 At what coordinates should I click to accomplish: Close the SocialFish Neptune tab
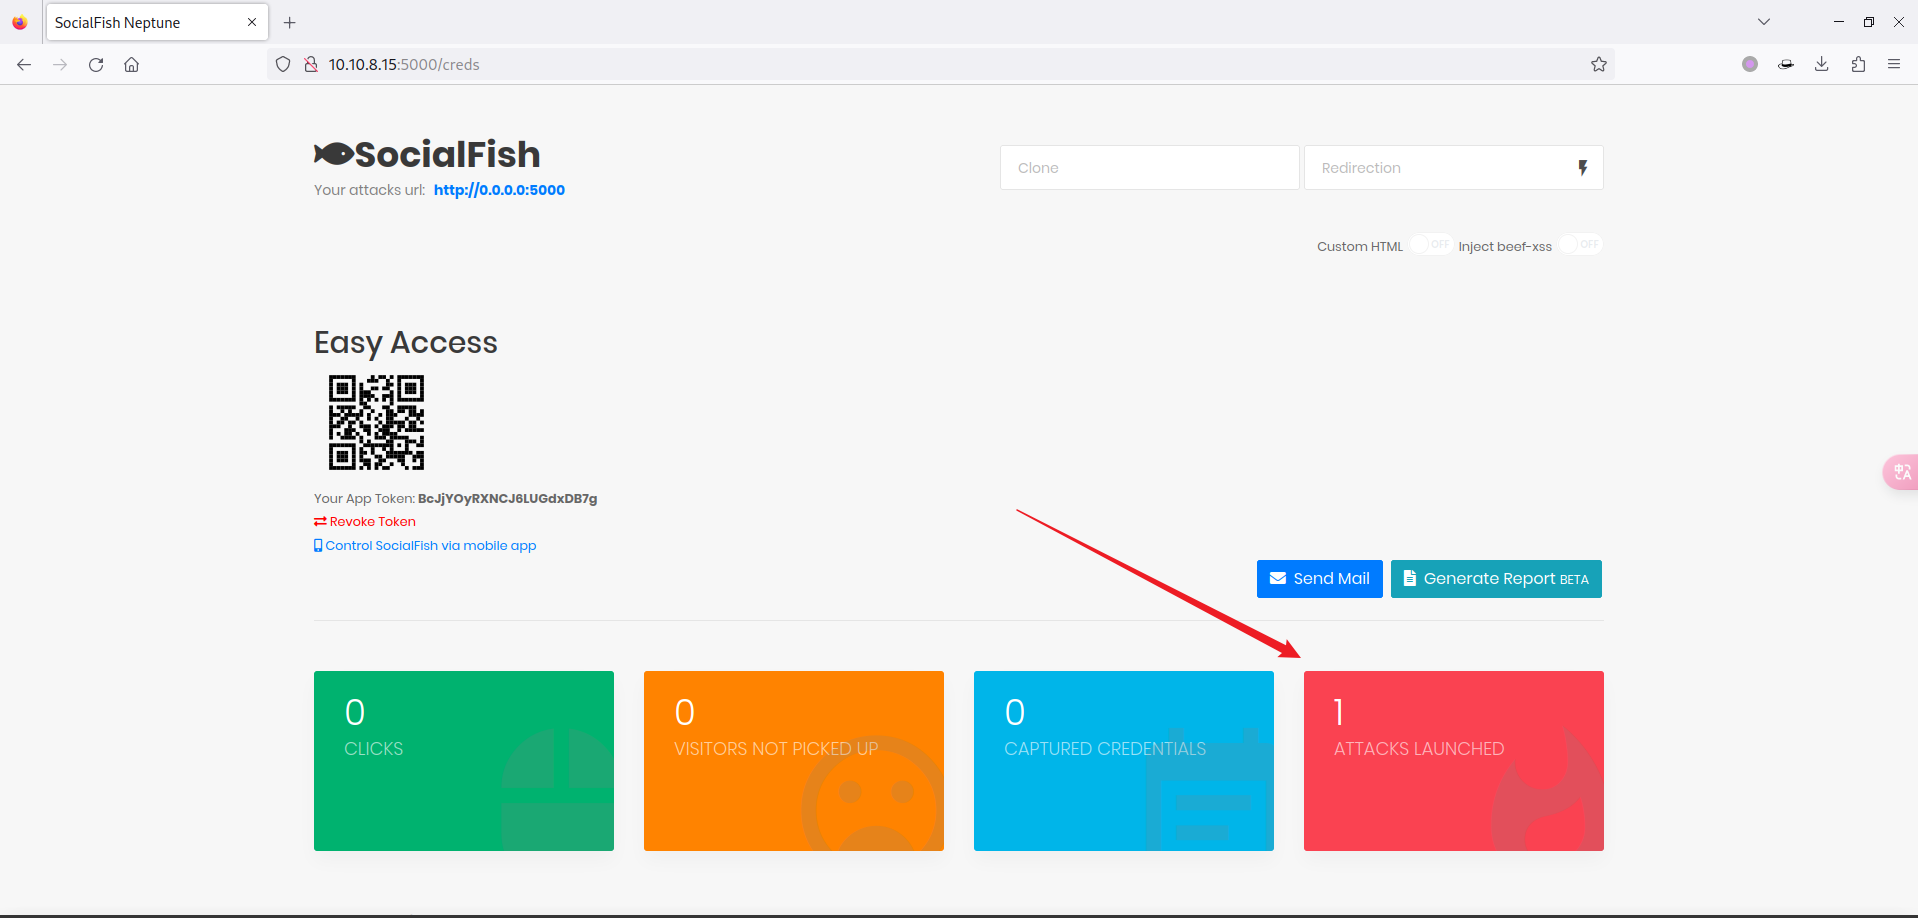coord(252,22)
